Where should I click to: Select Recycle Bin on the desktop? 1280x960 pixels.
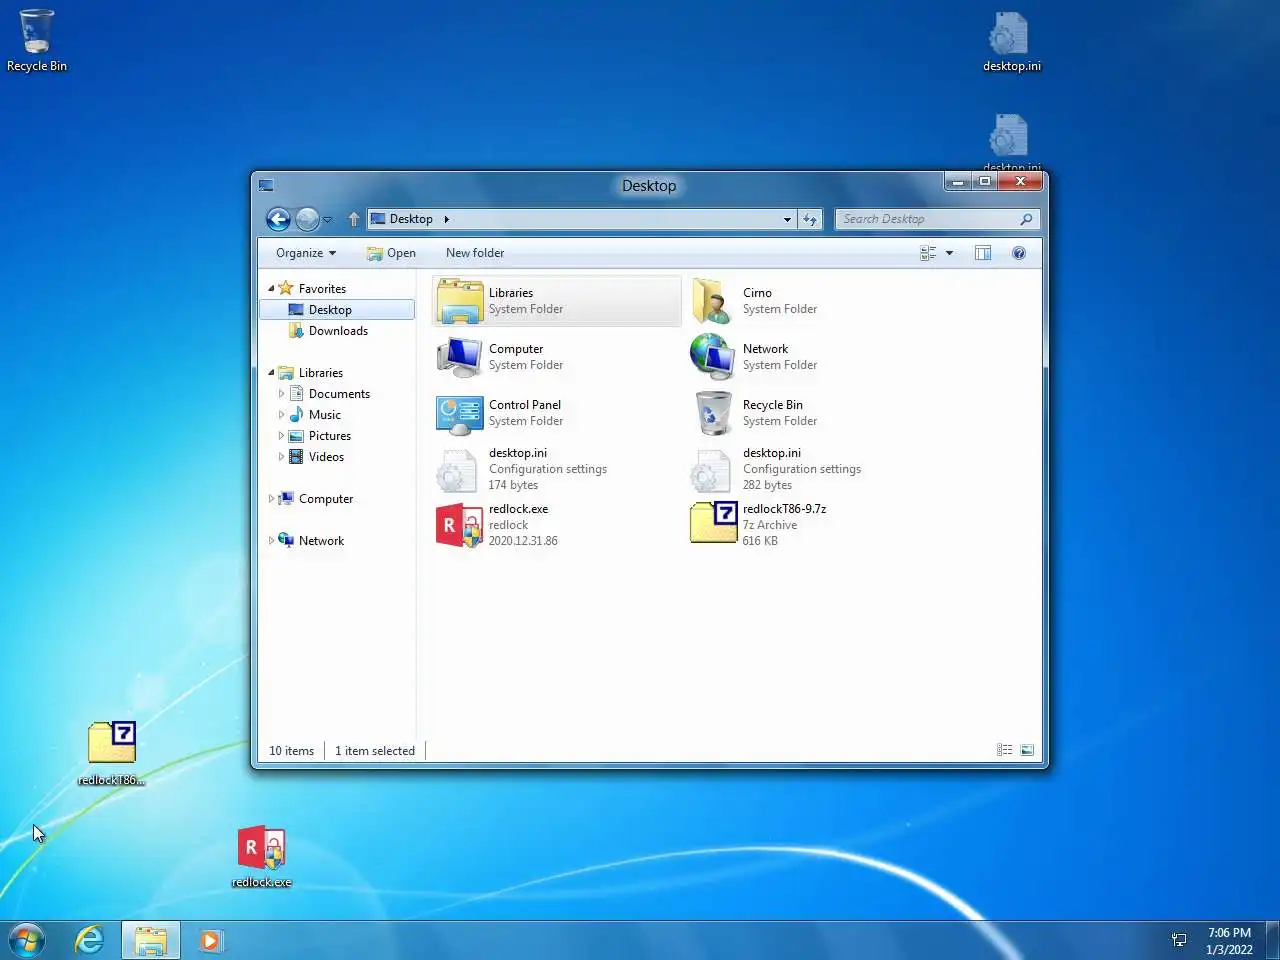(37, 41)
